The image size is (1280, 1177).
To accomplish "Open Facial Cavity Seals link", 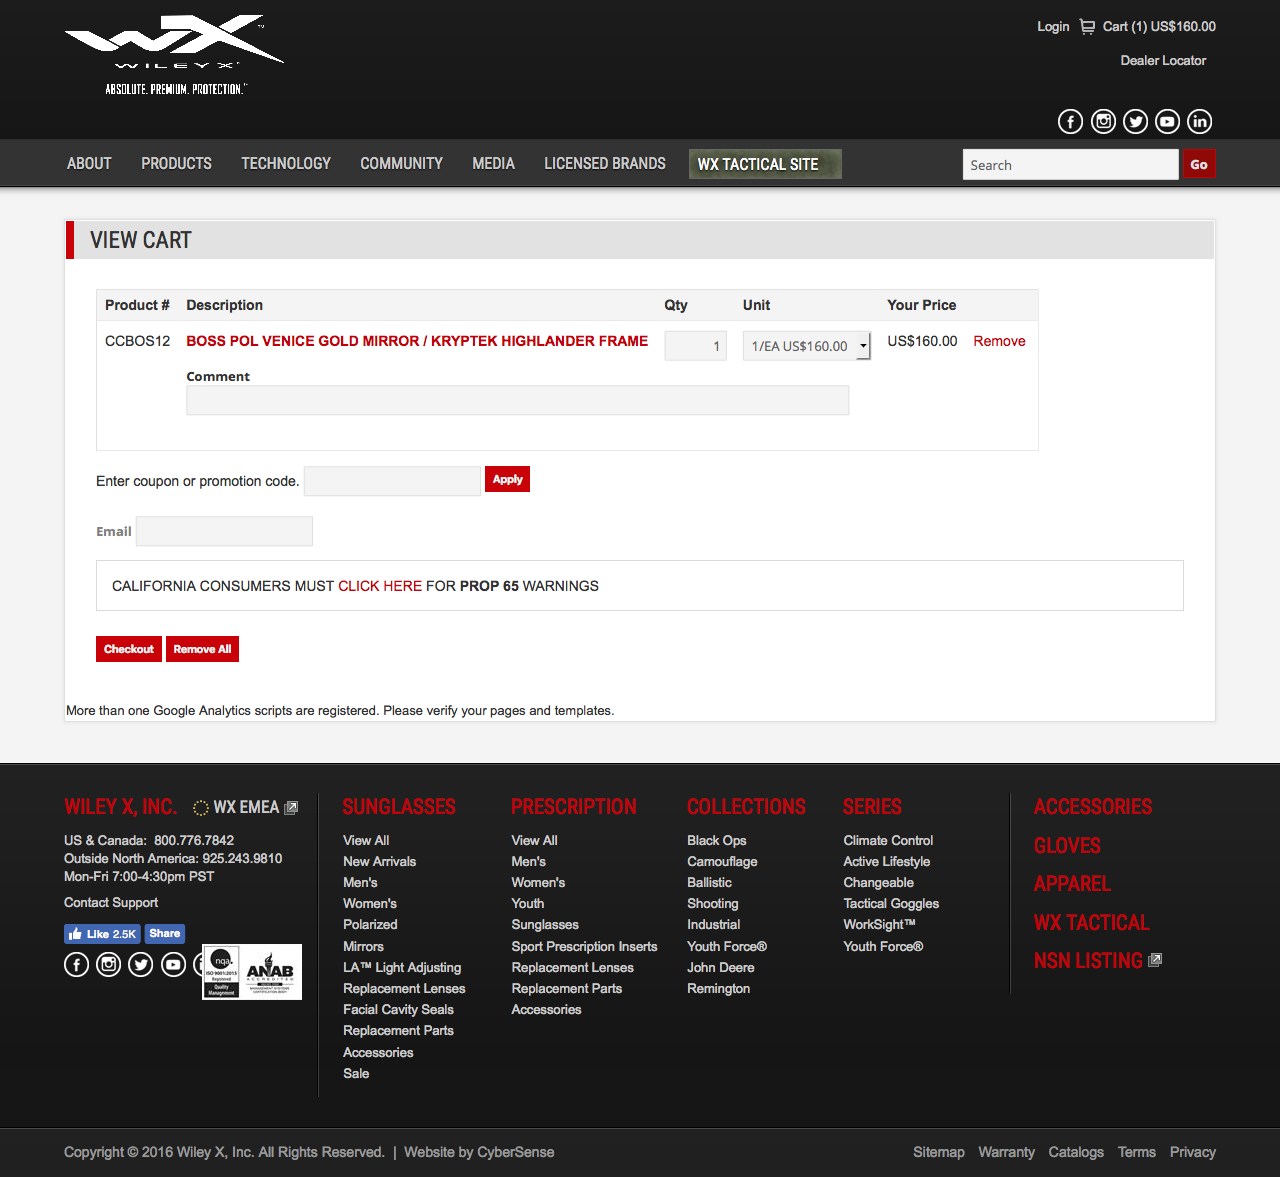I will tap(398, 1010).
